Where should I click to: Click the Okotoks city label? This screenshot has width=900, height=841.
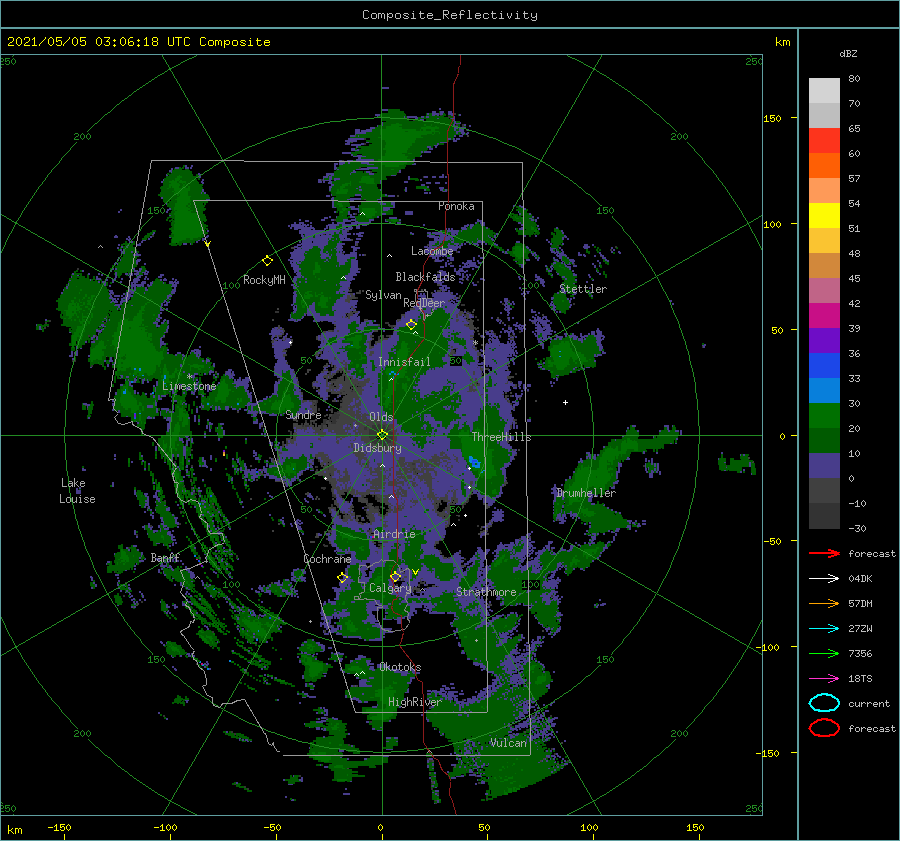[x=400, y=667]
